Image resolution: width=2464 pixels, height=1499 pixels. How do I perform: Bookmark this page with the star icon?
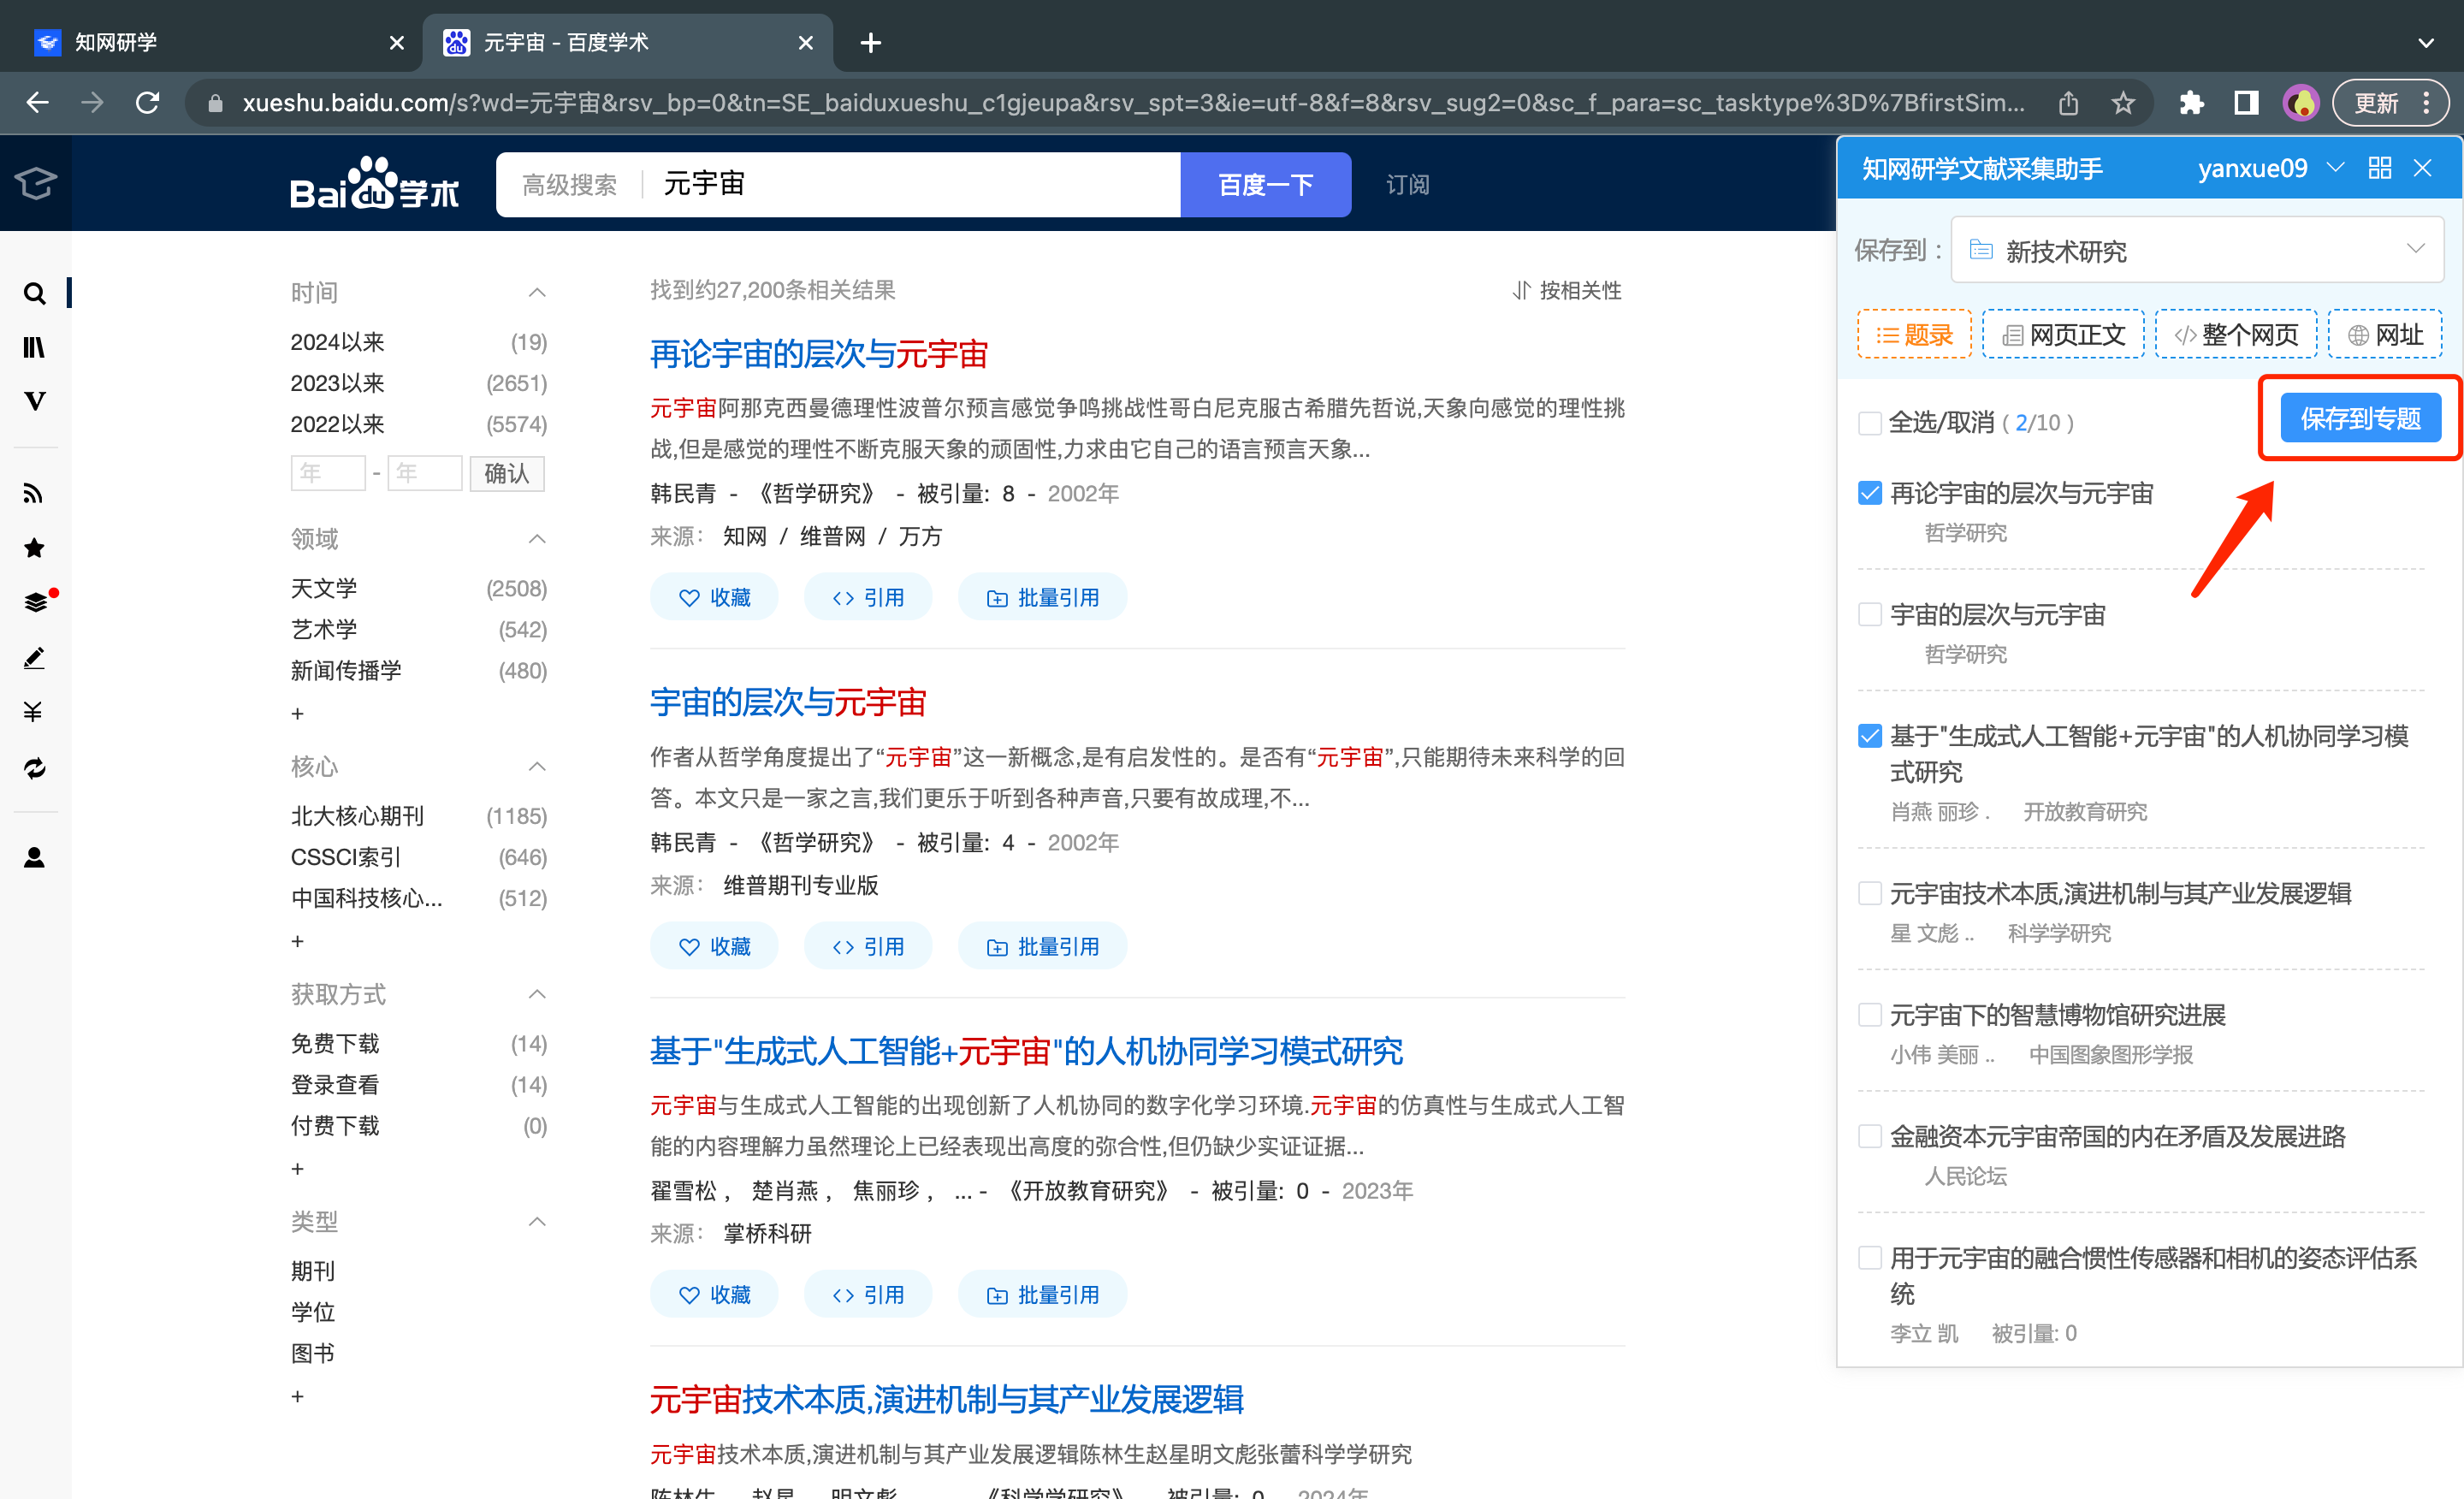point(2123,103)
